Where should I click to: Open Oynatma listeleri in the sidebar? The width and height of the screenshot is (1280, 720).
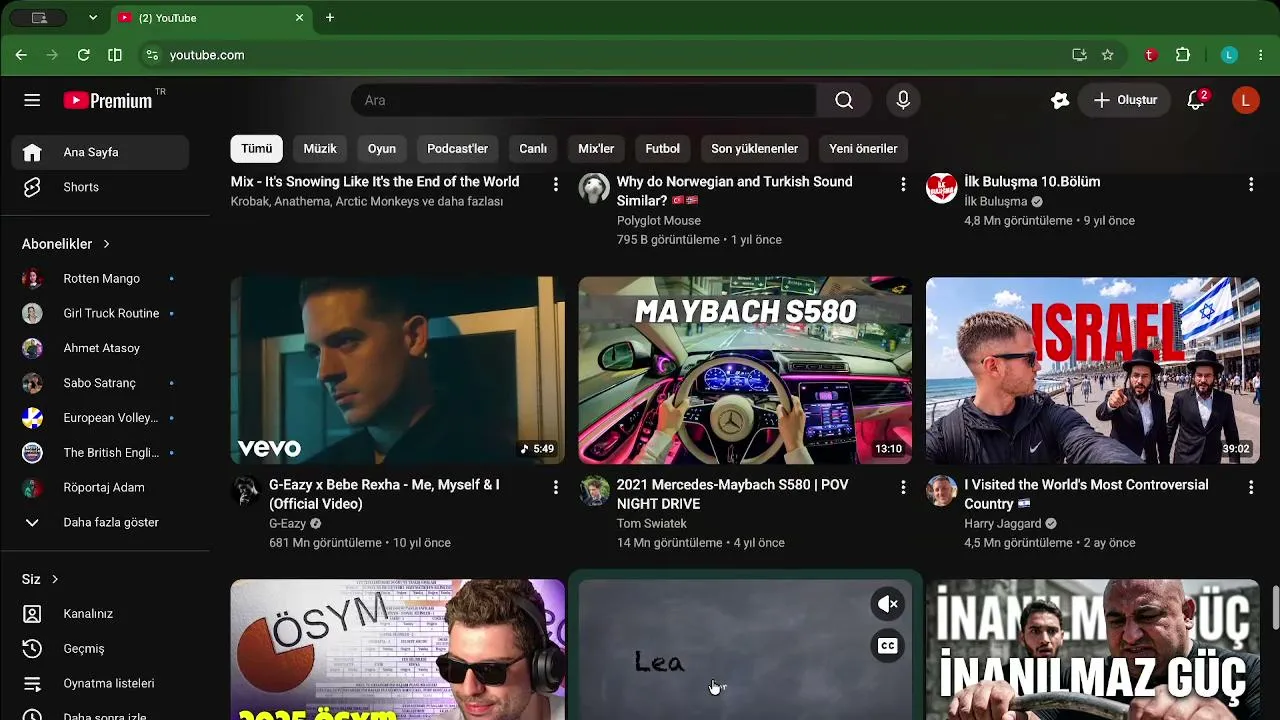click(100, 684)
